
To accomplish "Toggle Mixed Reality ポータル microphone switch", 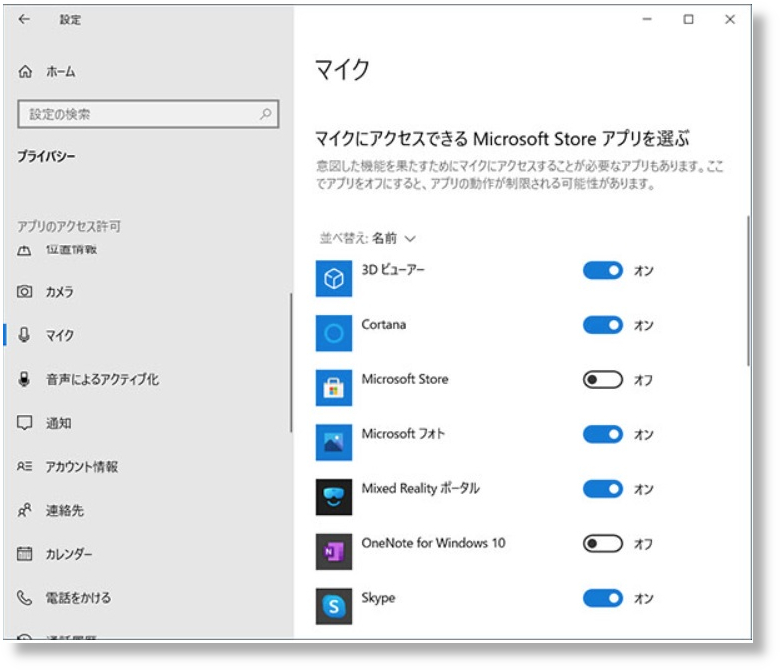I will pos(603,489).
